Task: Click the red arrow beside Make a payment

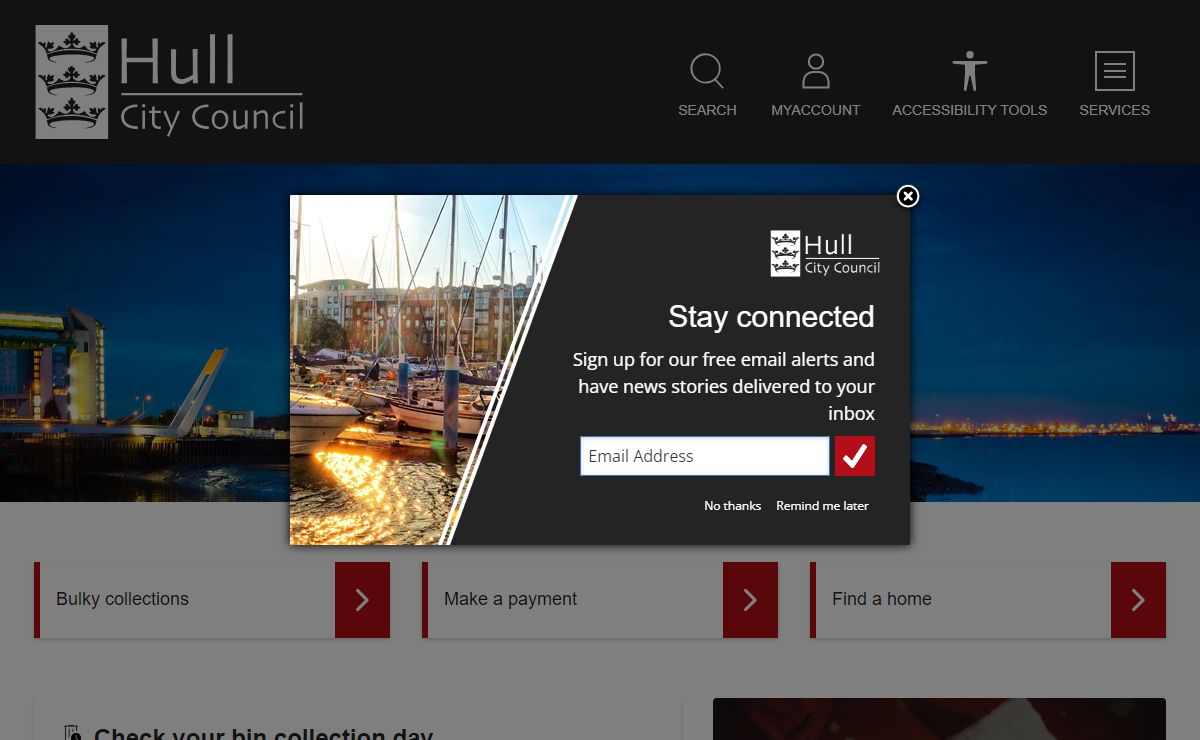Action: [750, 600]
